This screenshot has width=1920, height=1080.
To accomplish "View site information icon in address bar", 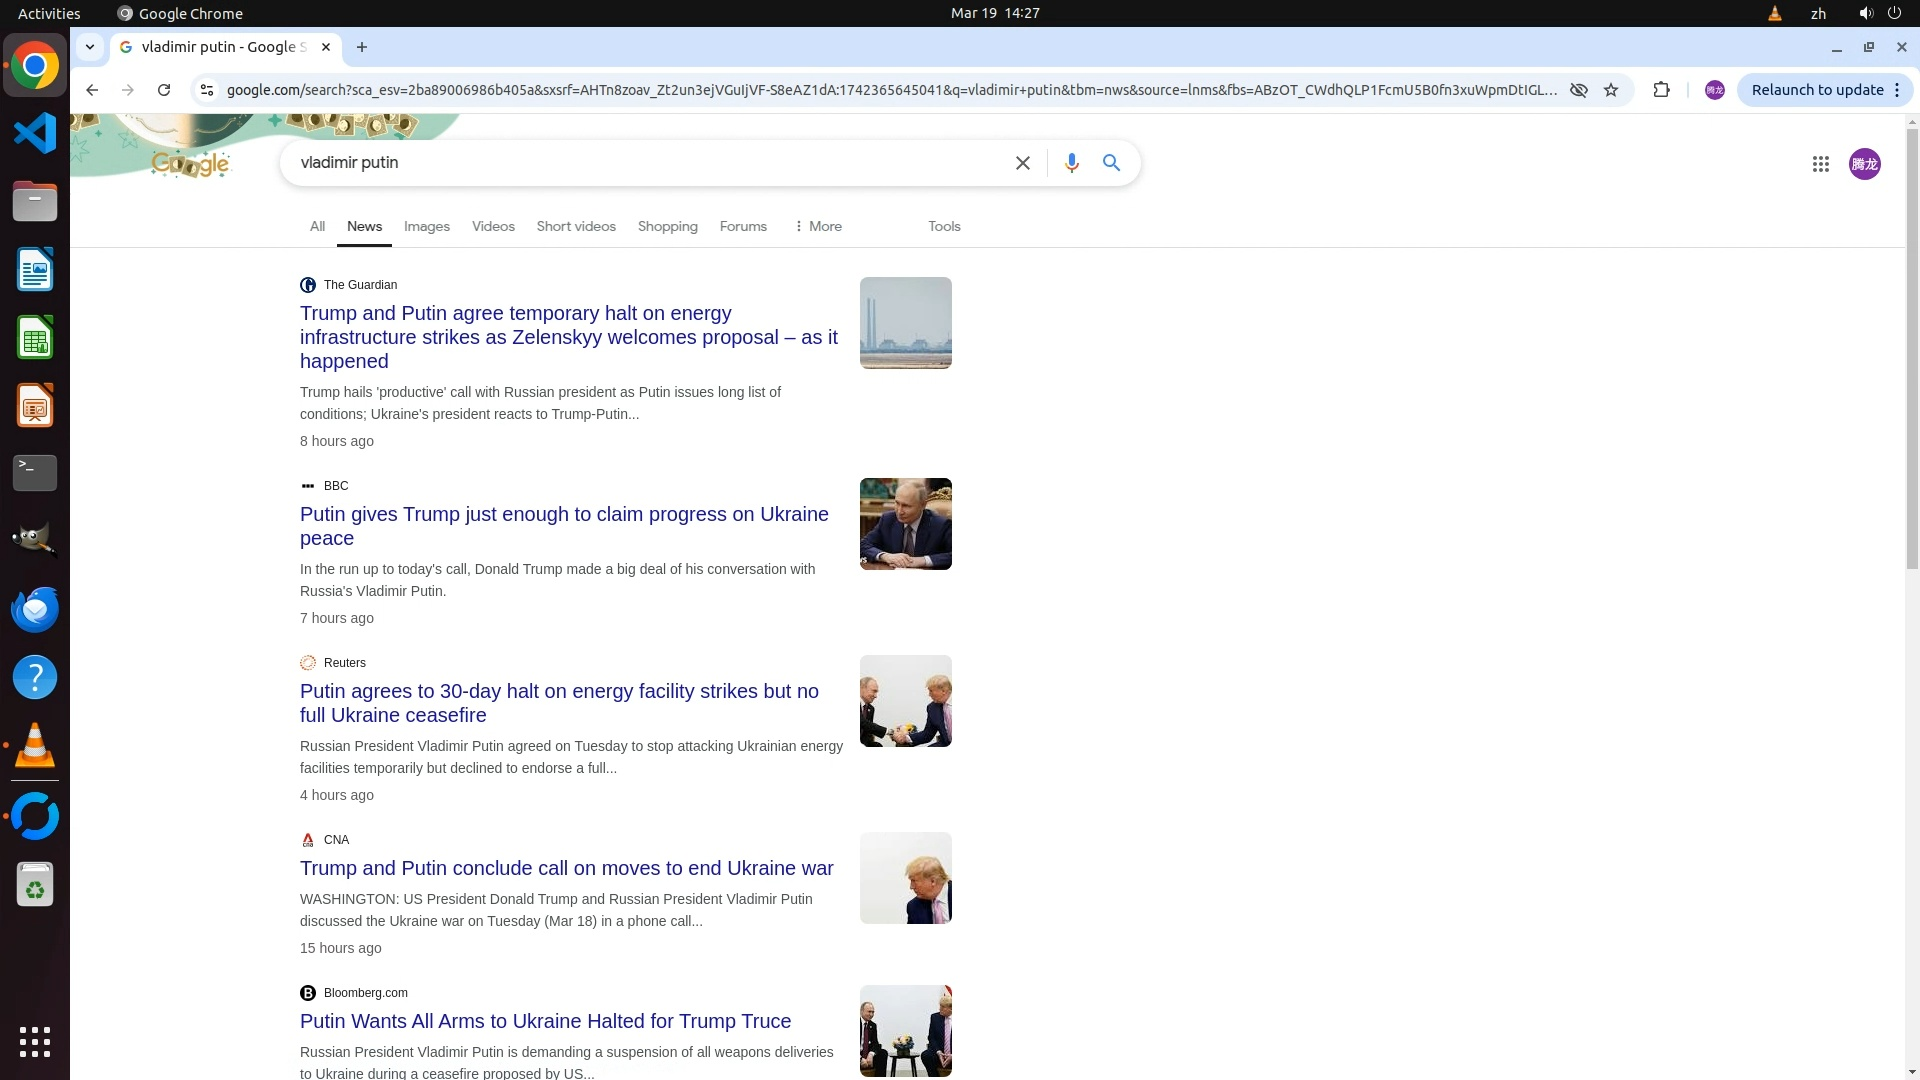I will (207, 90).
